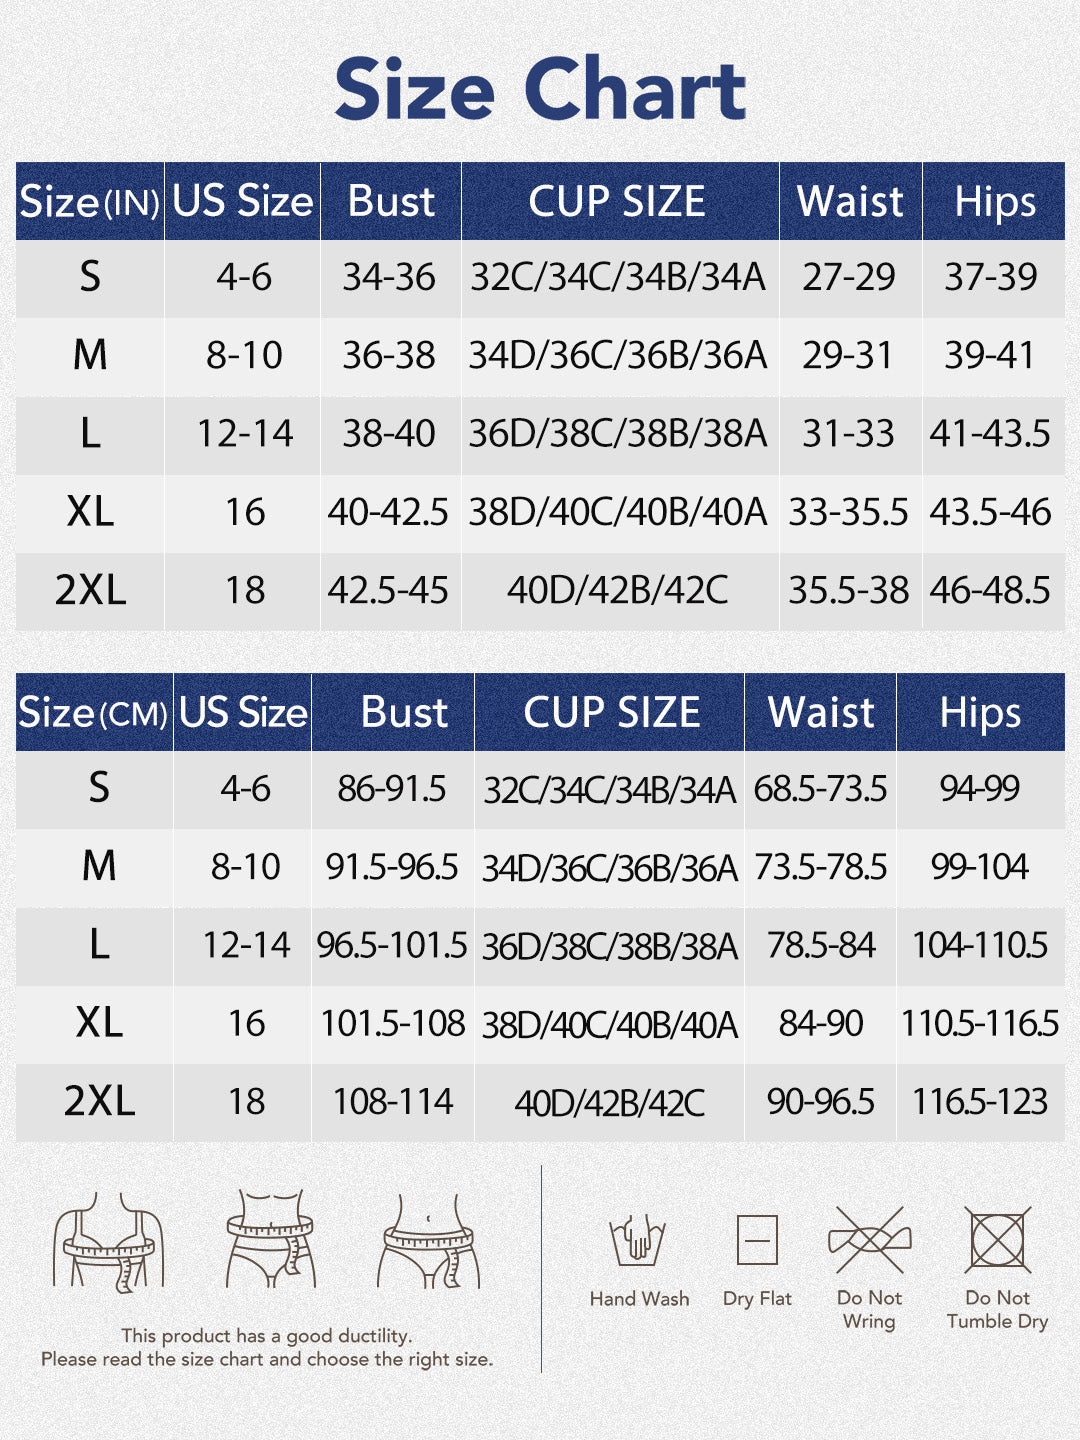Click the 41-43.5 hips cell

(990, 434)
